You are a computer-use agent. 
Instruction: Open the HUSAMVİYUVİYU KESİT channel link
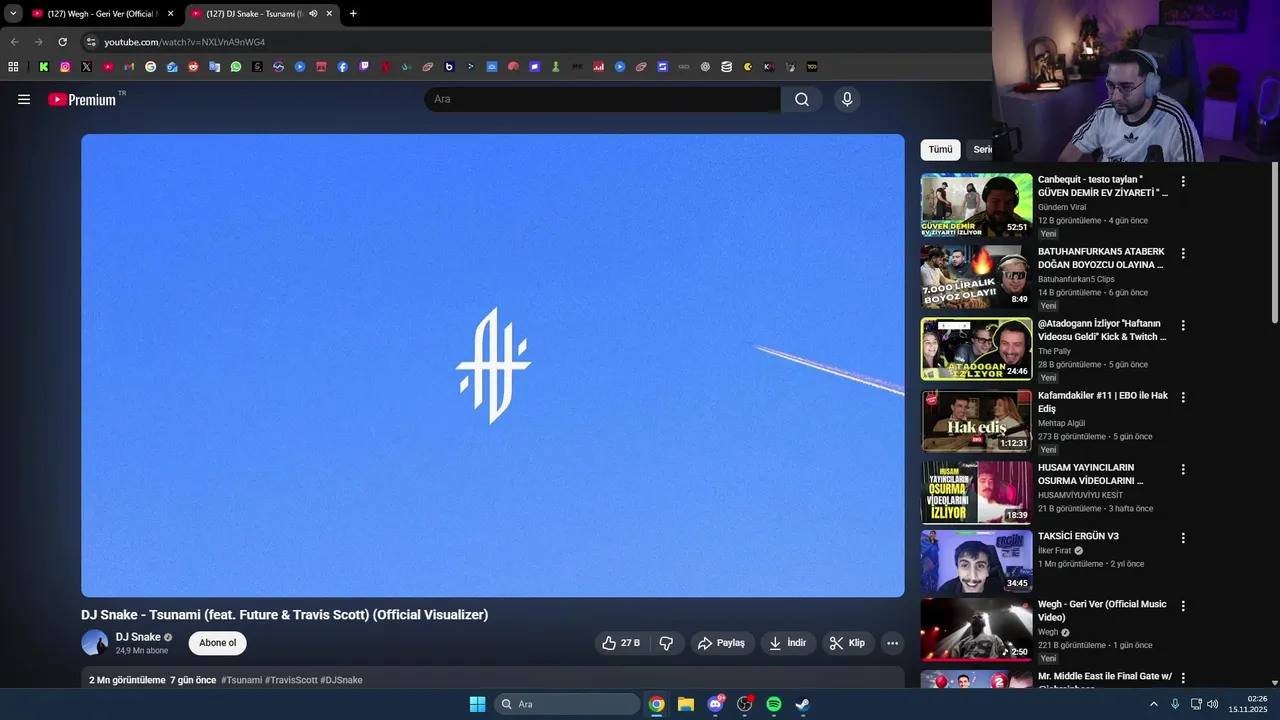click(1080, 495)
